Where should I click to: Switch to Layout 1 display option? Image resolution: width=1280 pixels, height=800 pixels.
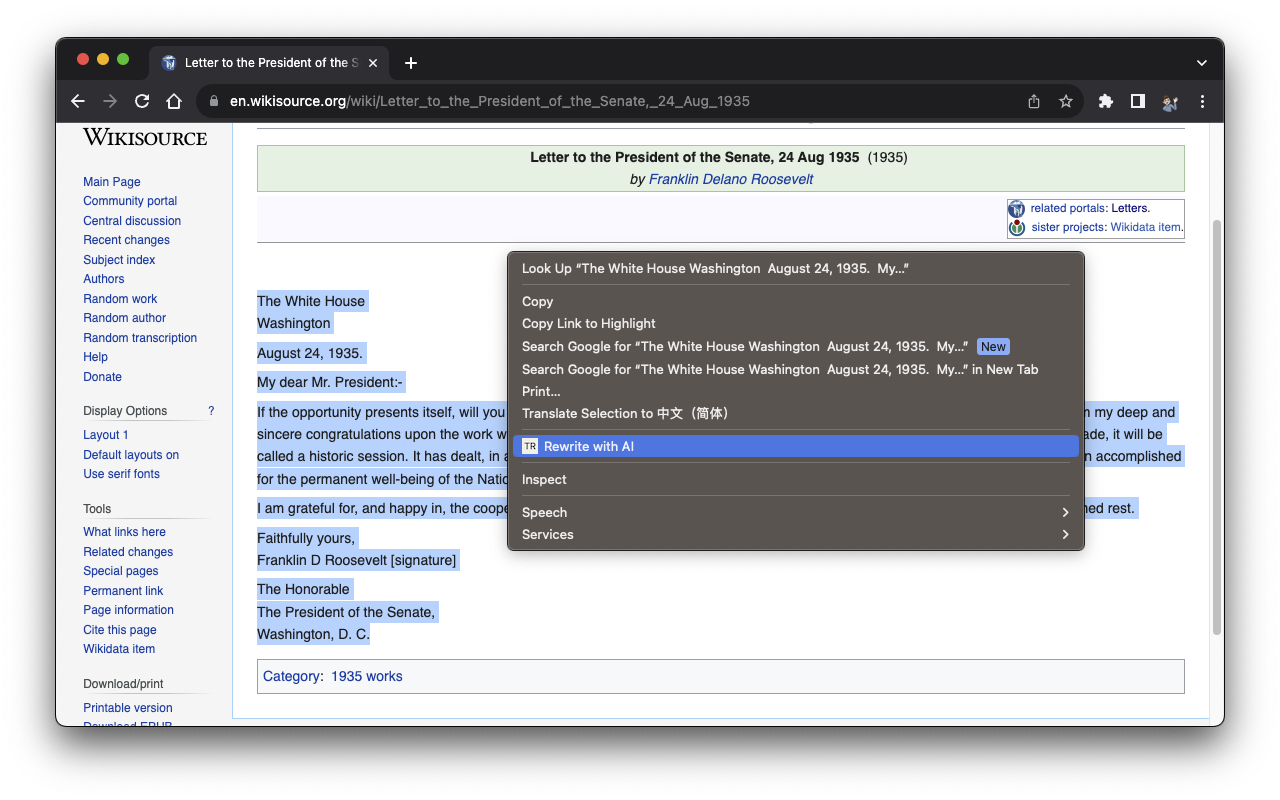pos(105,434)
